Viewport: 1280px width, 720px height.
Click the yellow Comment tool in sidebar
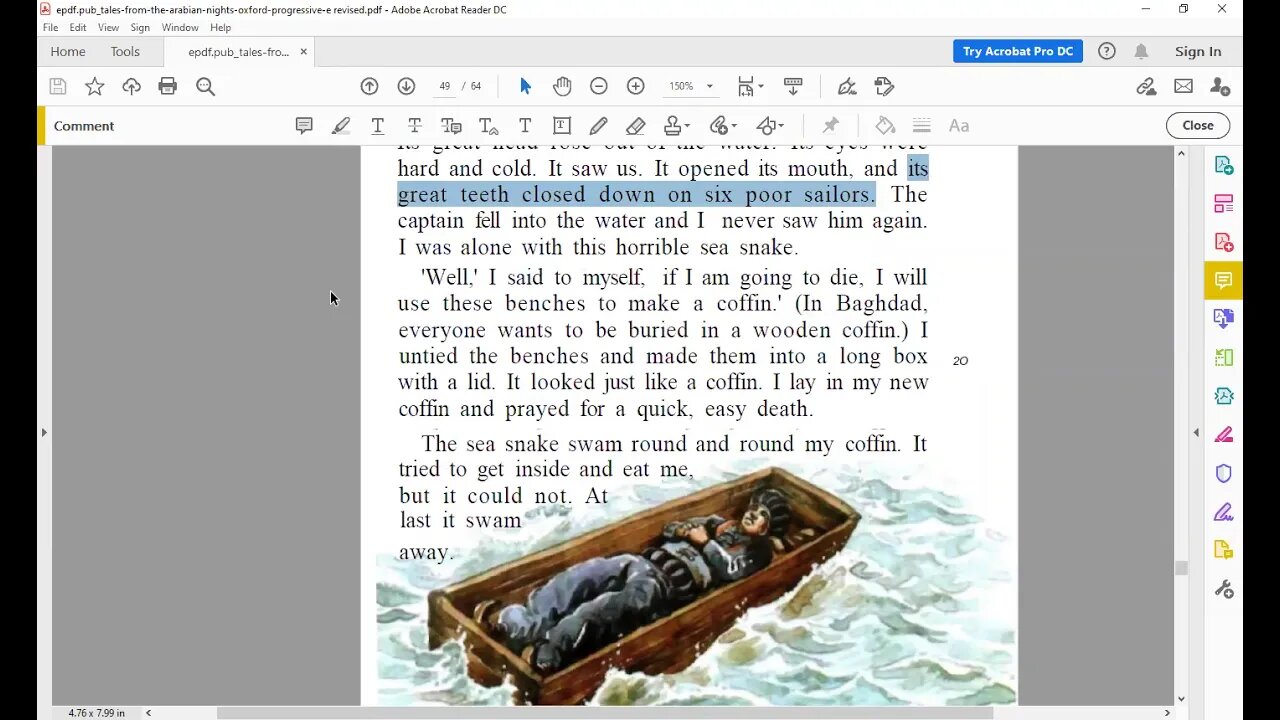[1224, 281]
